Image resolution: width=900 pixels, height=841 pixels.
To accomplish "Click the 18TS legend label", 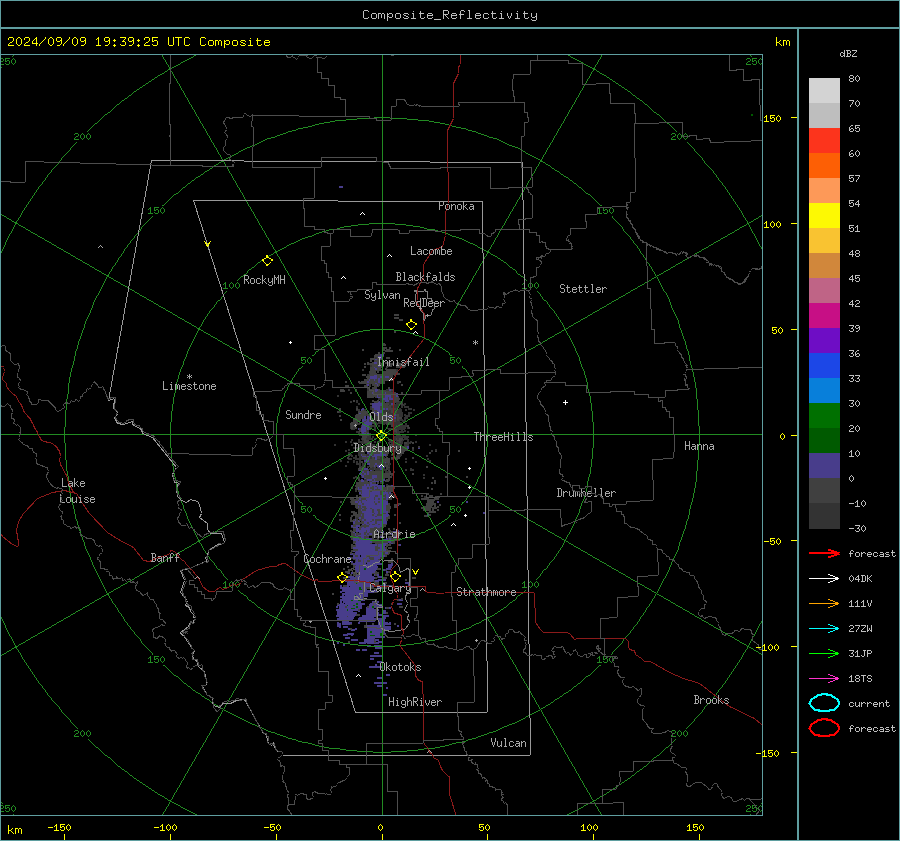I will point(860,679).
